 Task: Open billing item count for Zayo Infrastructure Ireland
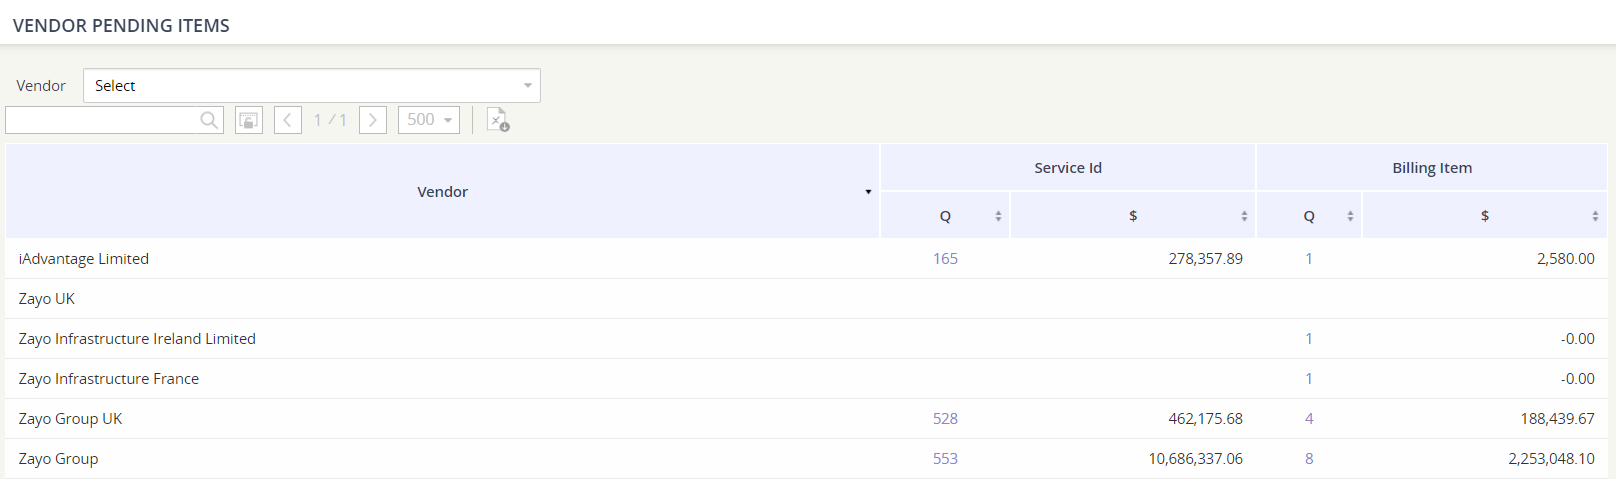1309,338
